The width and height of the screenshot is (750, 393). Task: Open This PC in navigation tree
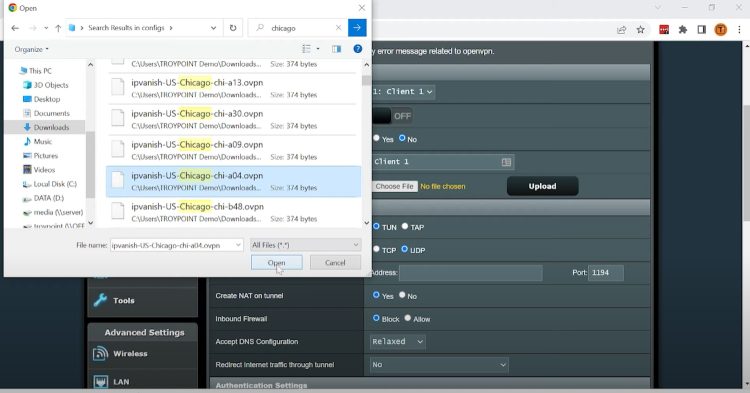35,71
